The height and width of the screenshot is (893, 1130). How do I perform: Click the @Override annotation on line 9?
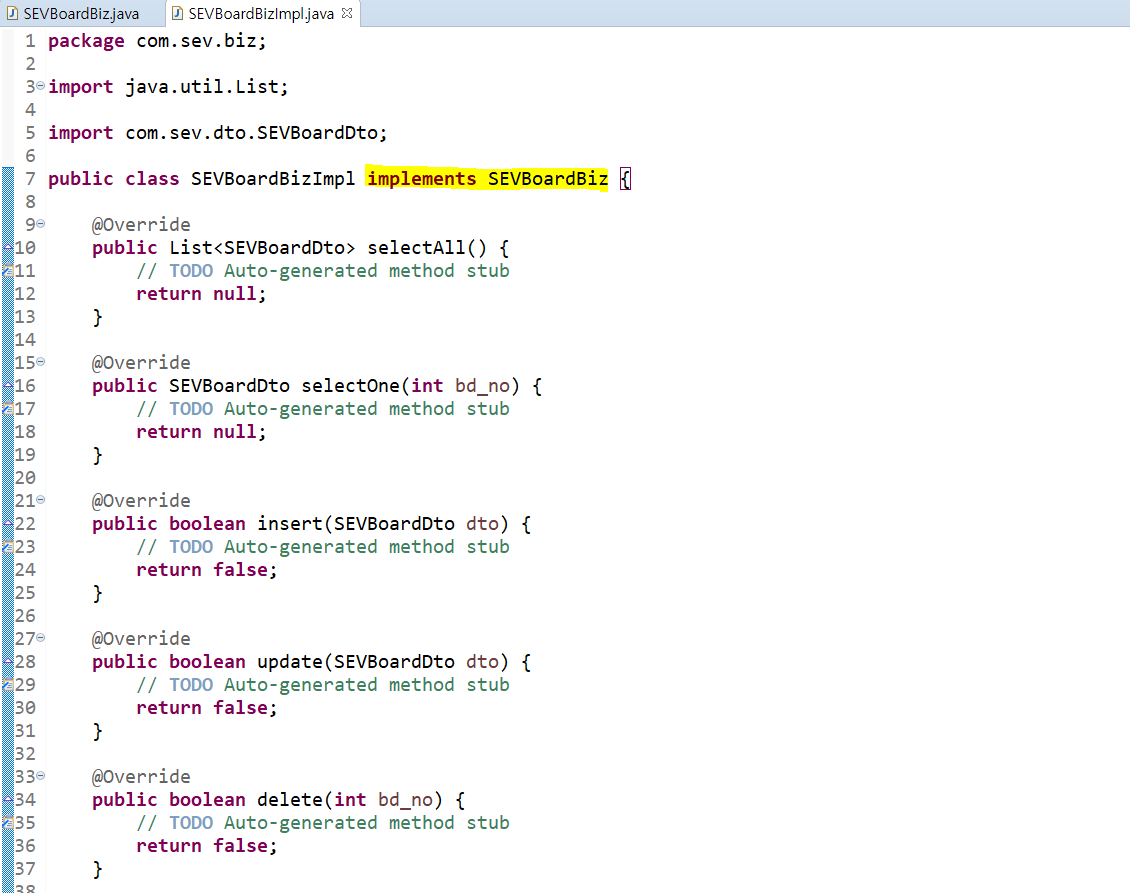[x=141, y=225]
